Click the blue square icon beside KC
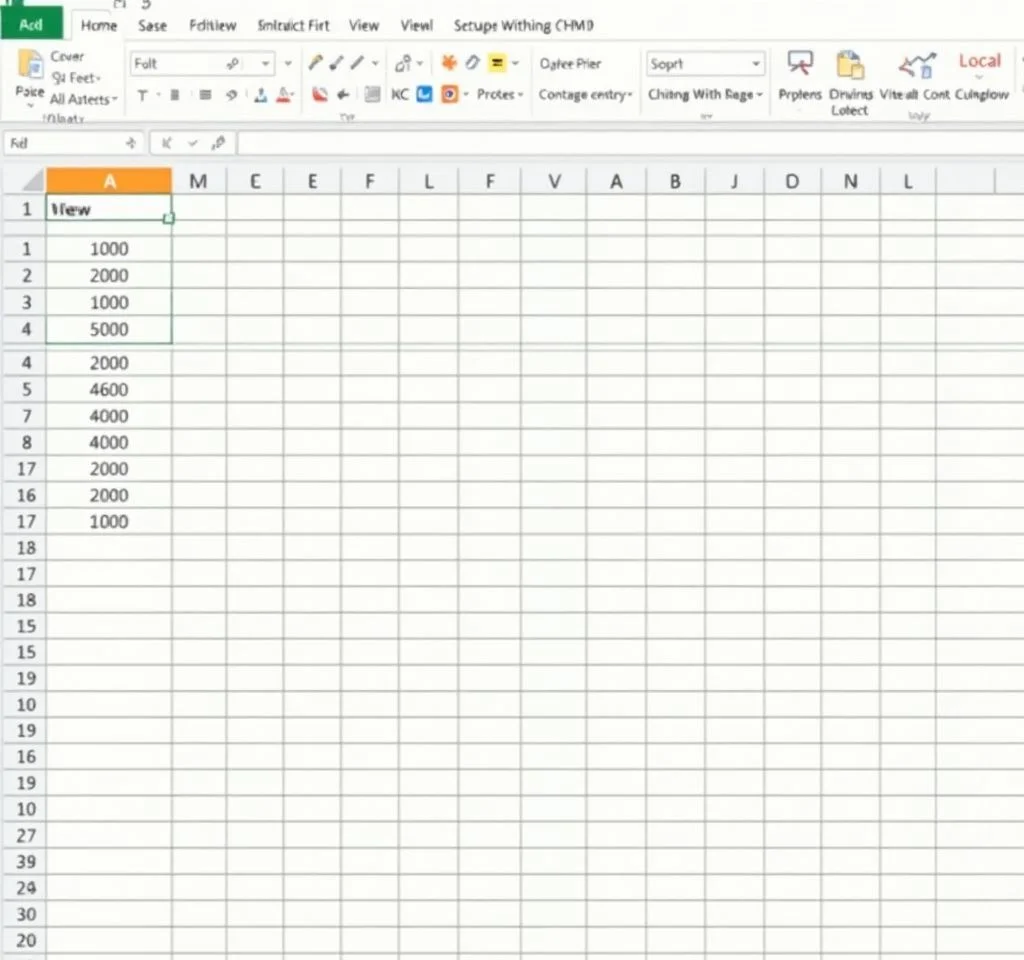The width and height of the screenshot is (1024, 960). (423, 95)
